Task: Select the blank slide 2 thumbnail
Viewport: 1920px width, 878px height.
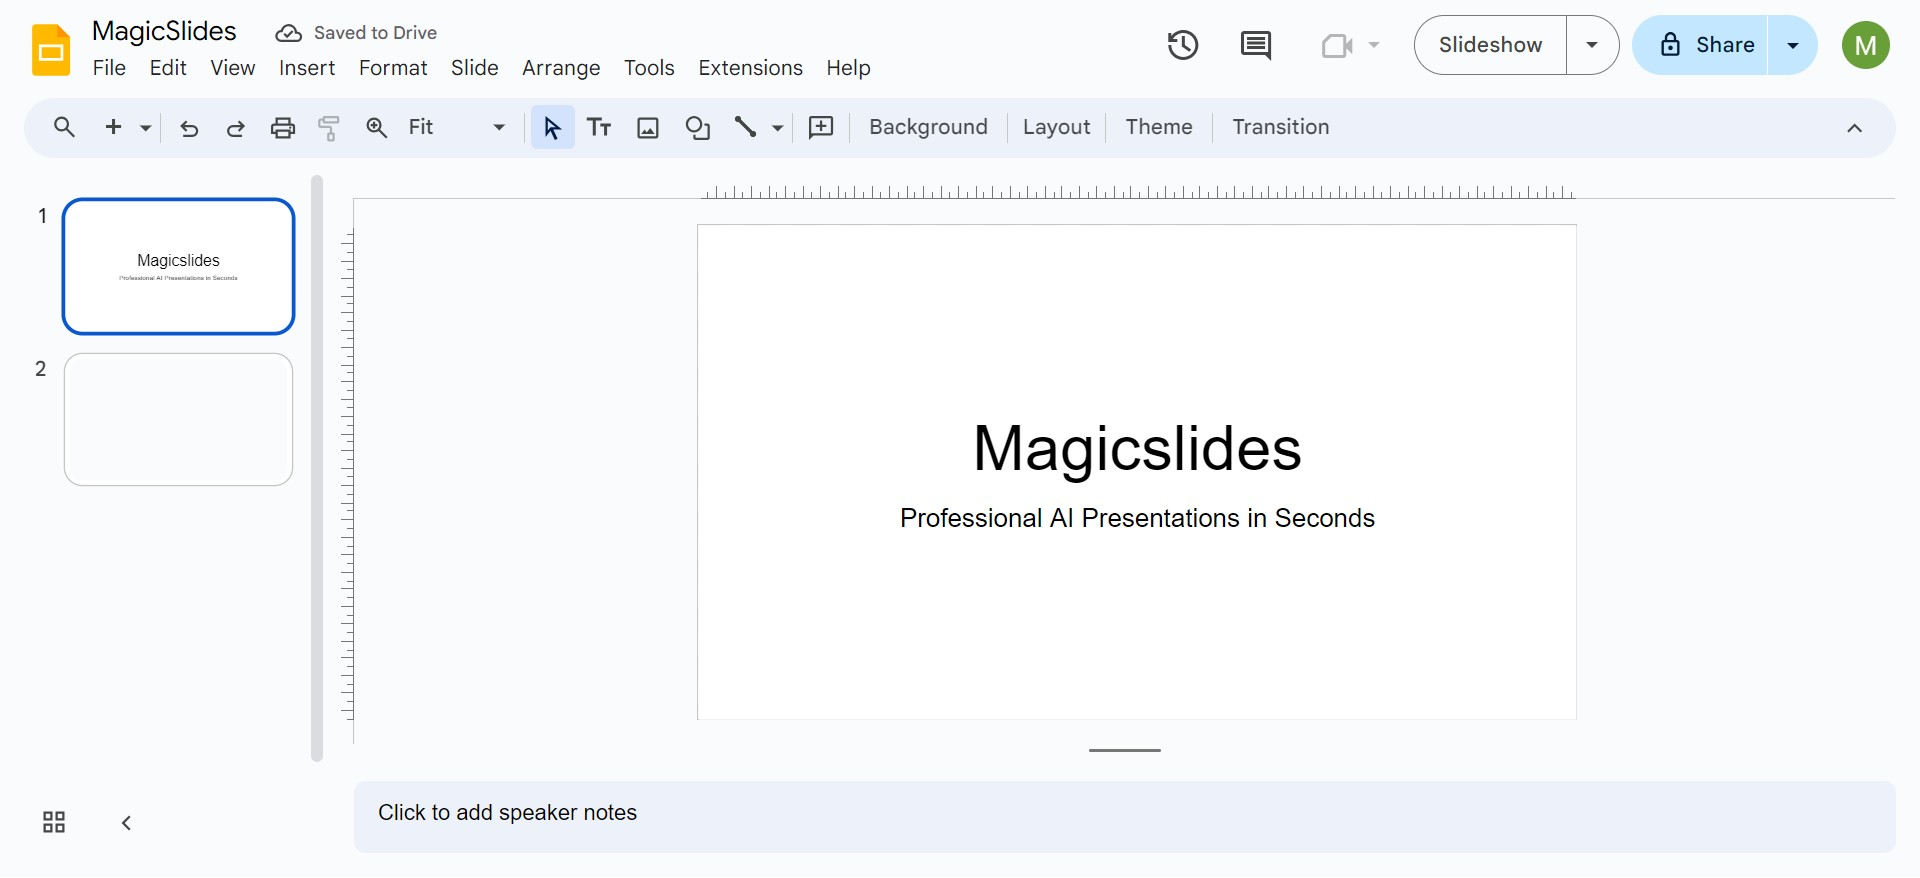Action: click(178, 419)
